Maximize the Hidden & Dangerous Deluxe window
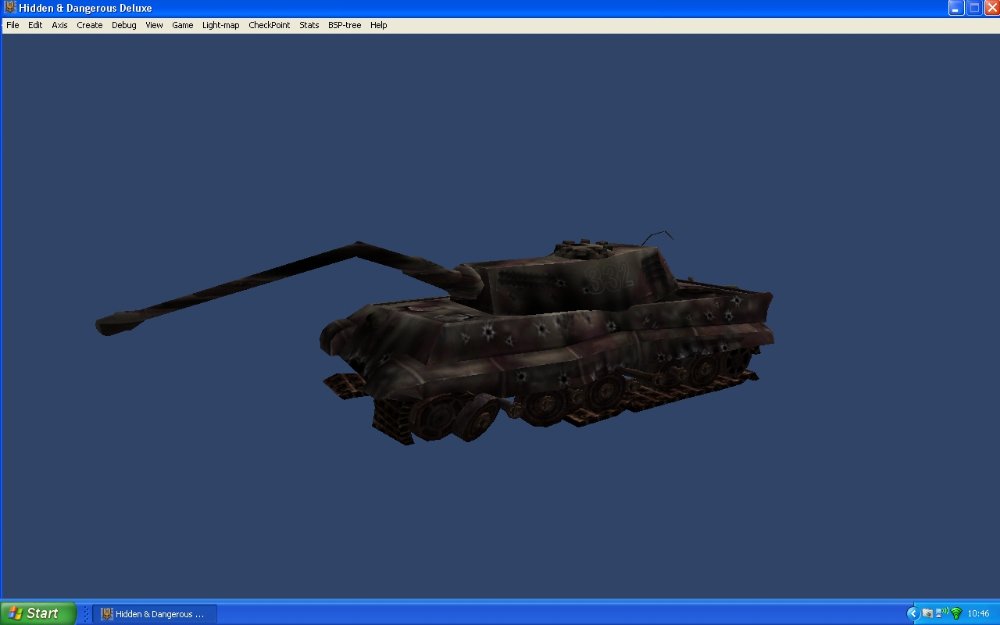This screenshot has height=625, width=1000. [x=974, y=8]
